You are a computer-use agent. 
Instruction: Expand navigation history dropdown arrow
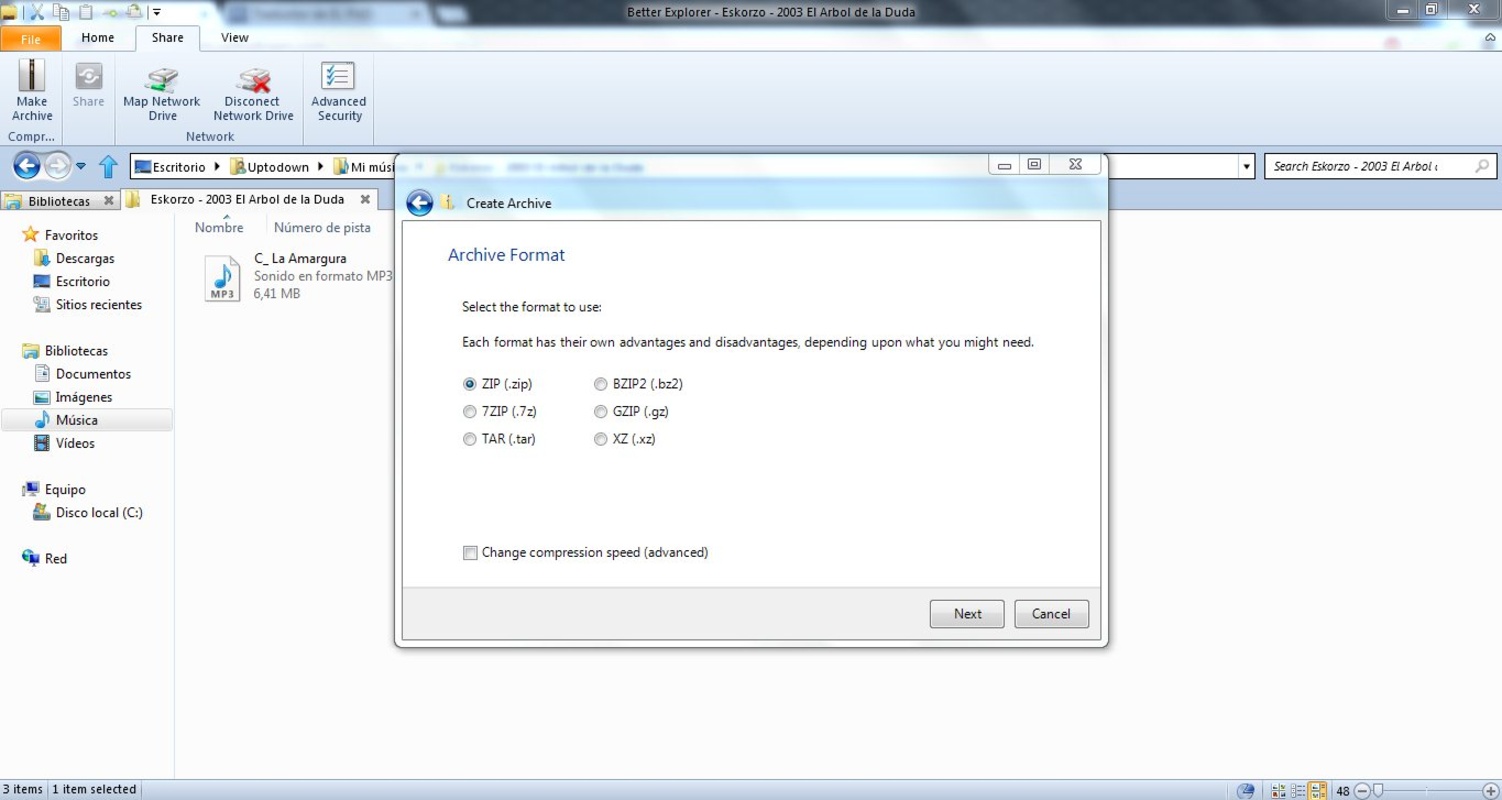(x=81, y=167)
